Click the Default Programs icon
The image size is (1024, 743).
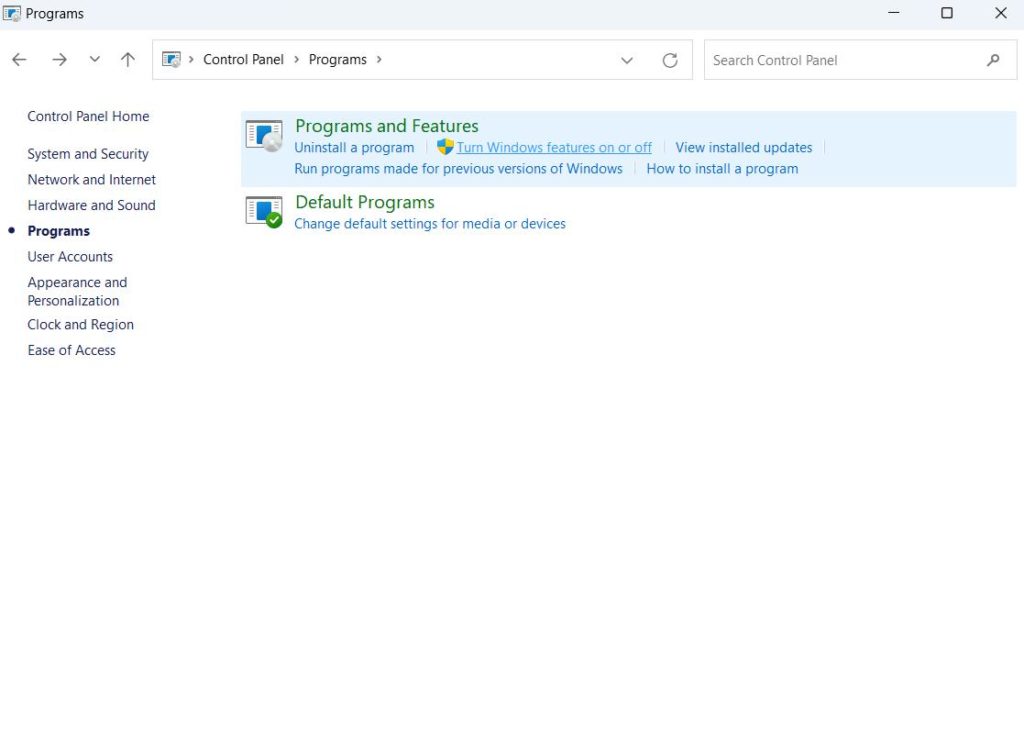[264, 212]
